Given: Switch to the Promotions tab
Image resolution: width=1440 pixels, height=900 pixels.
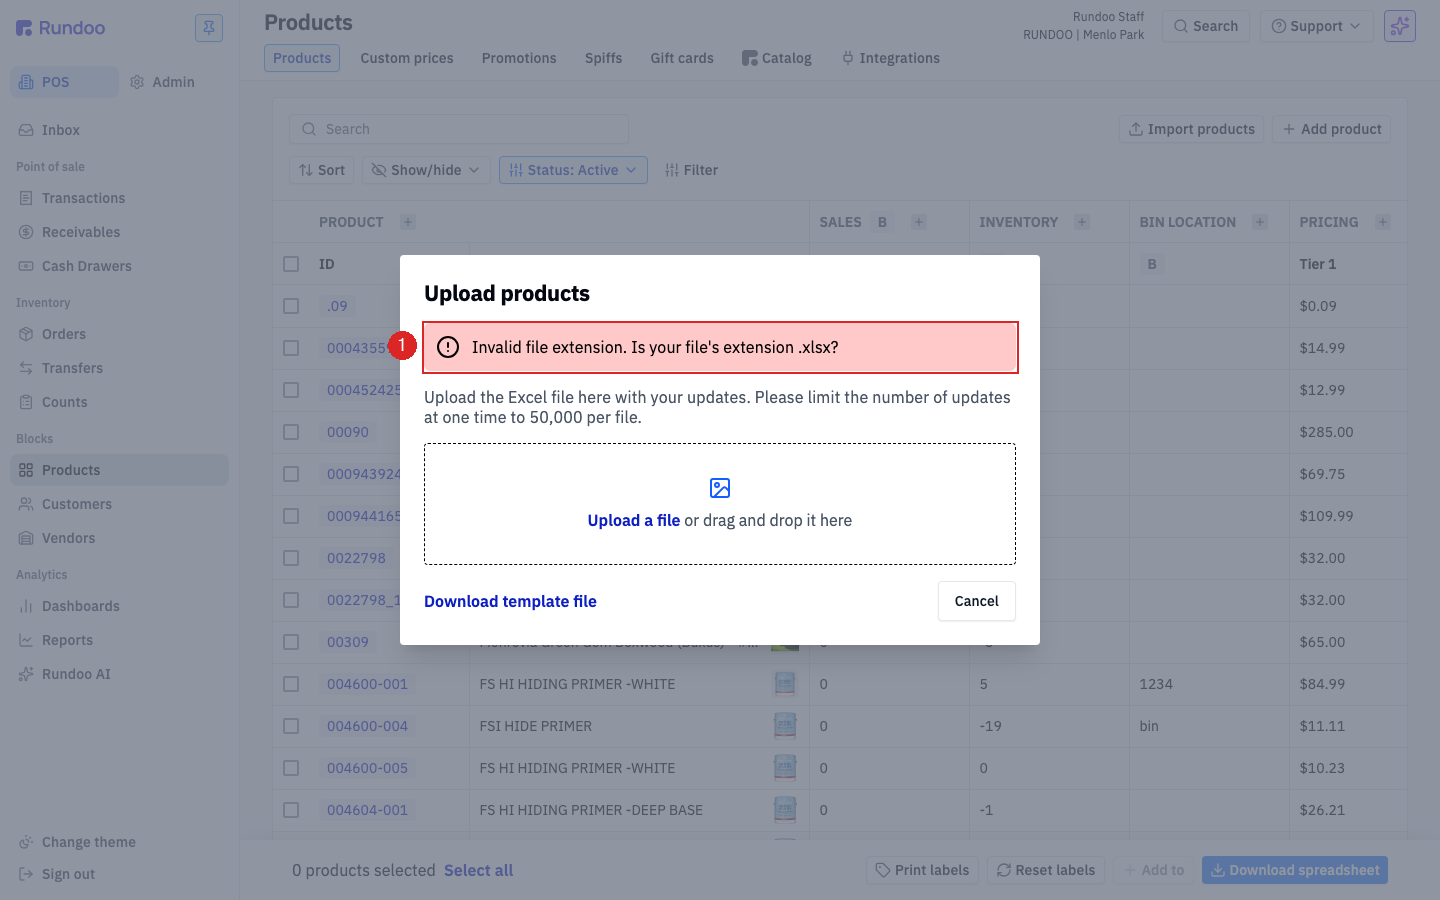Looking at the screenshot, I should click(x=519, y=58).
